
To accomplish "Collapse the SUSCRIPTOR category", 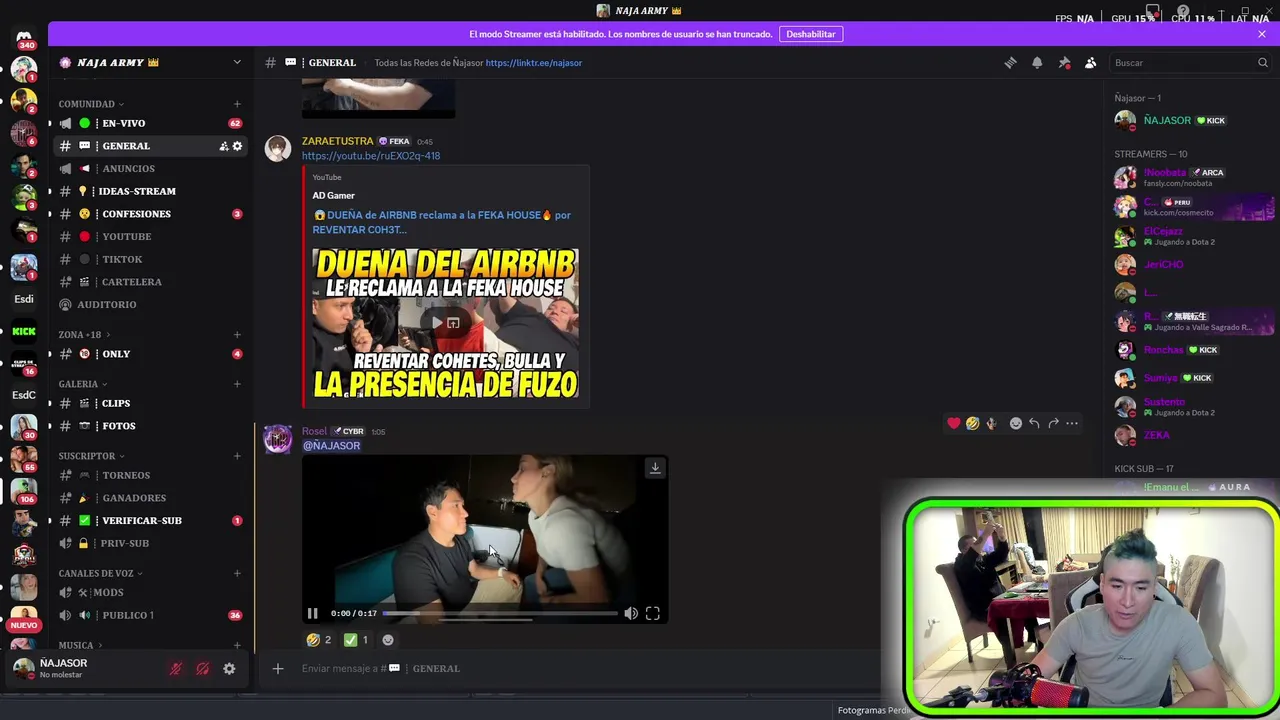I will 92,456.
